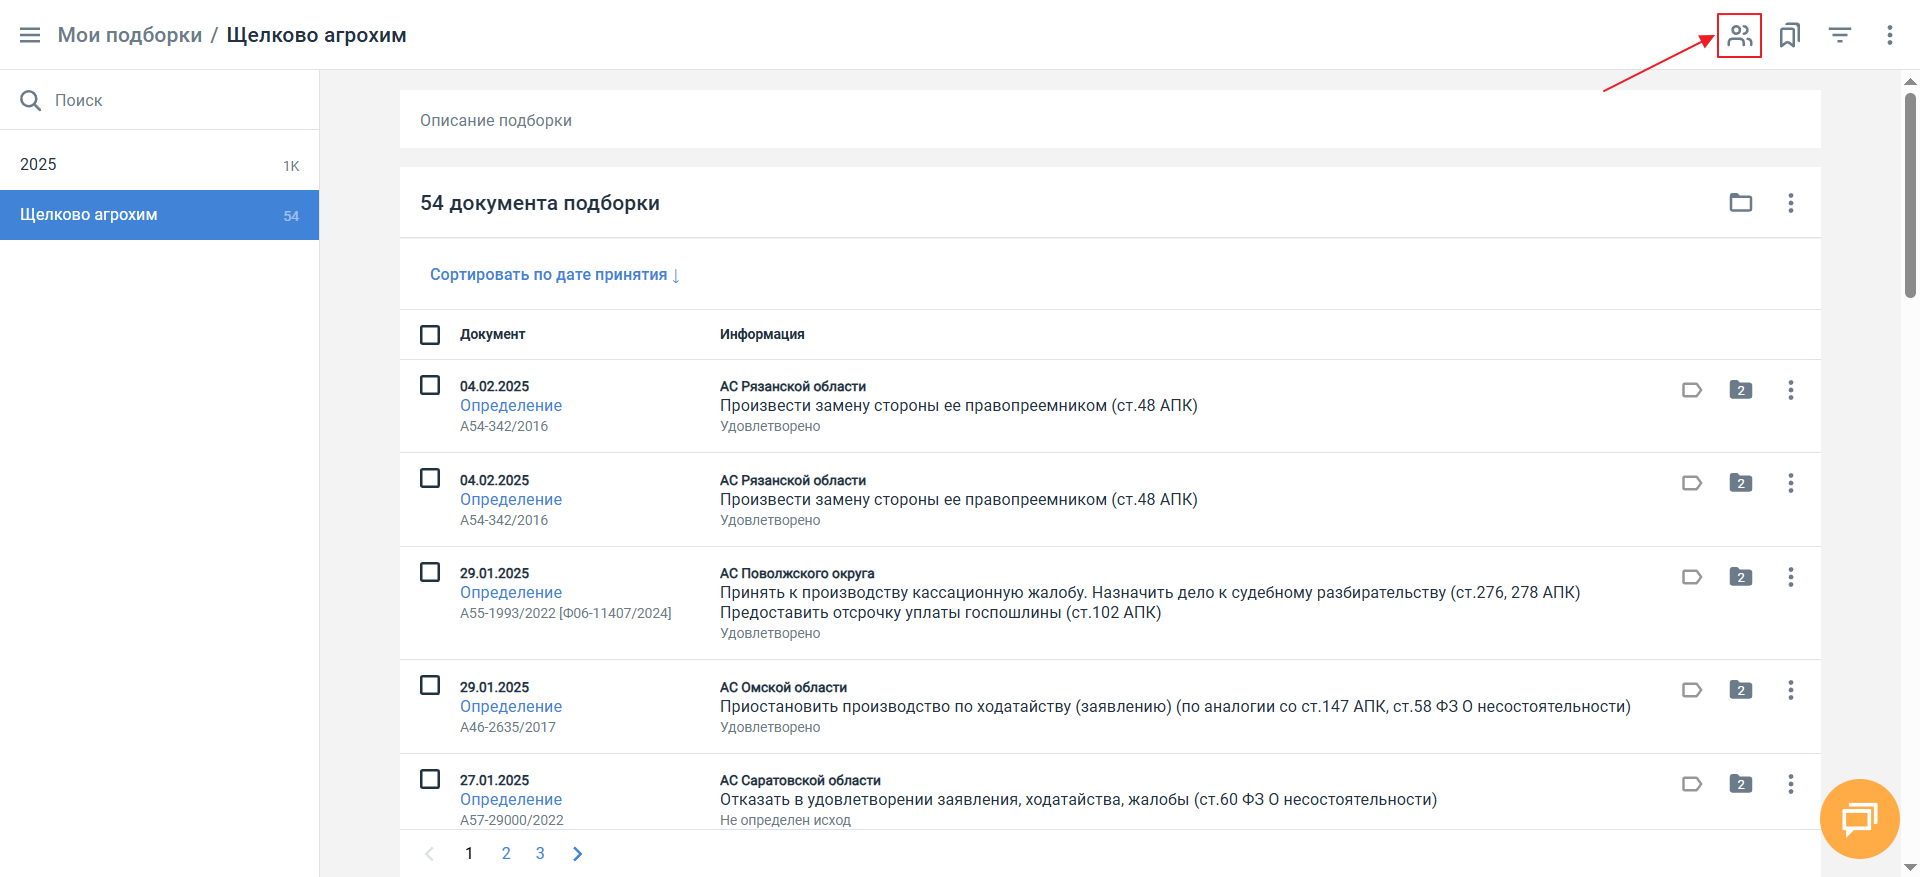Click 'АС Омской области' court text

point(783,688)
